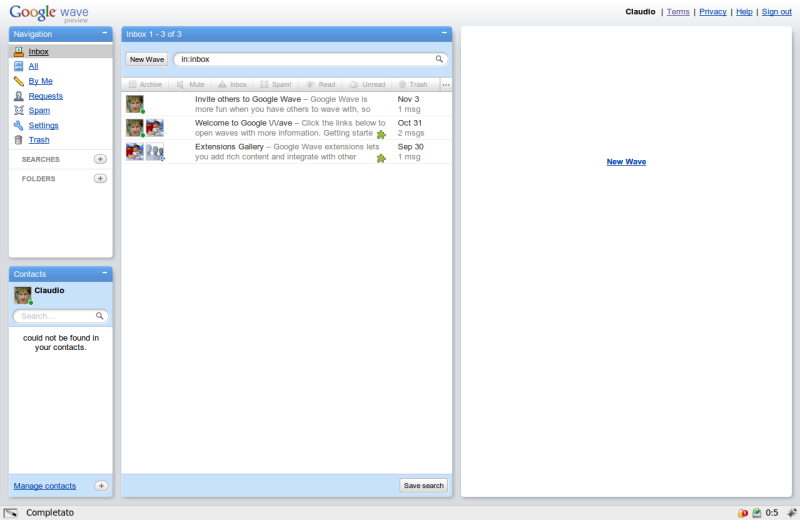Open the All waves link
Viewport: 800px width, 520px height.
tap(33, 66)
